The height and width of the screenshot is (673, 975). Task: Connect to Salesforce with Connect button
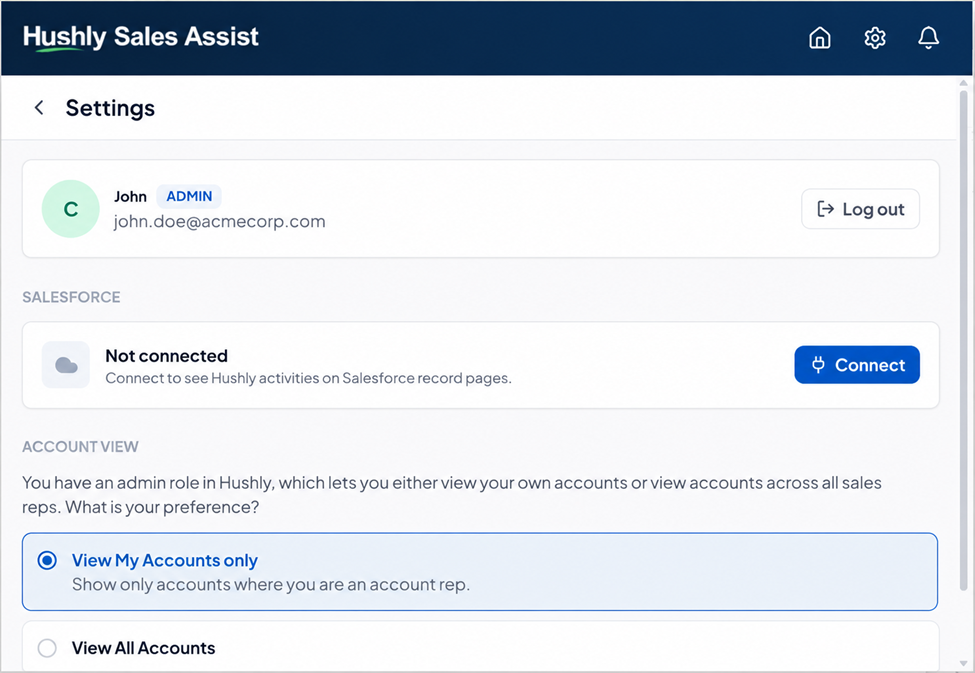coord(857,364)
